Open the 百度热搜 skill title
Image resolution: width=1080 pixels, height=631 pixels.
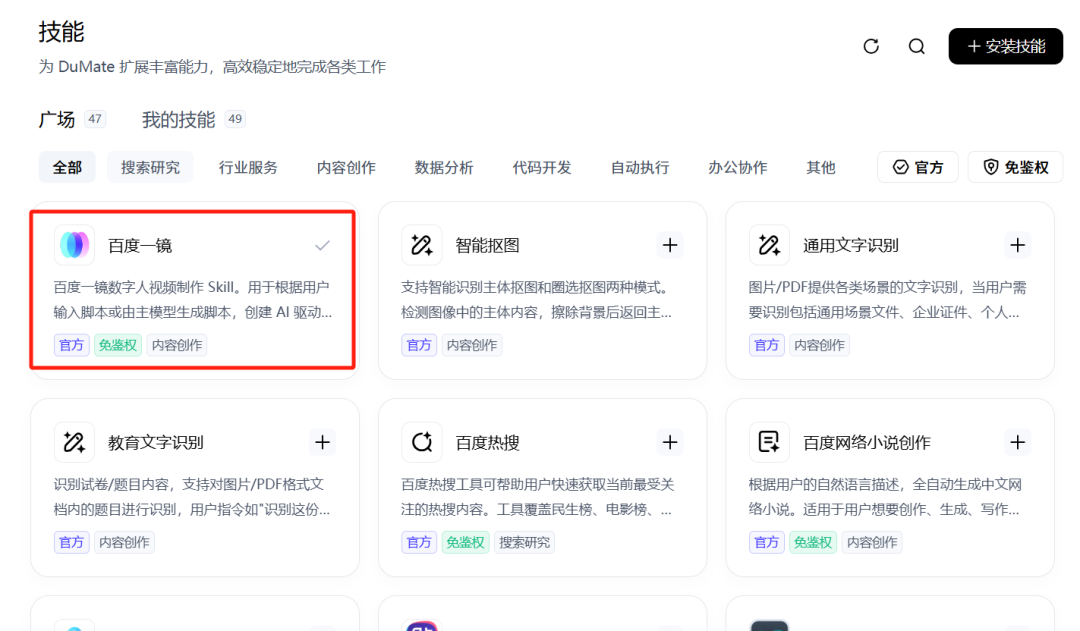click(x=487, y=443)
